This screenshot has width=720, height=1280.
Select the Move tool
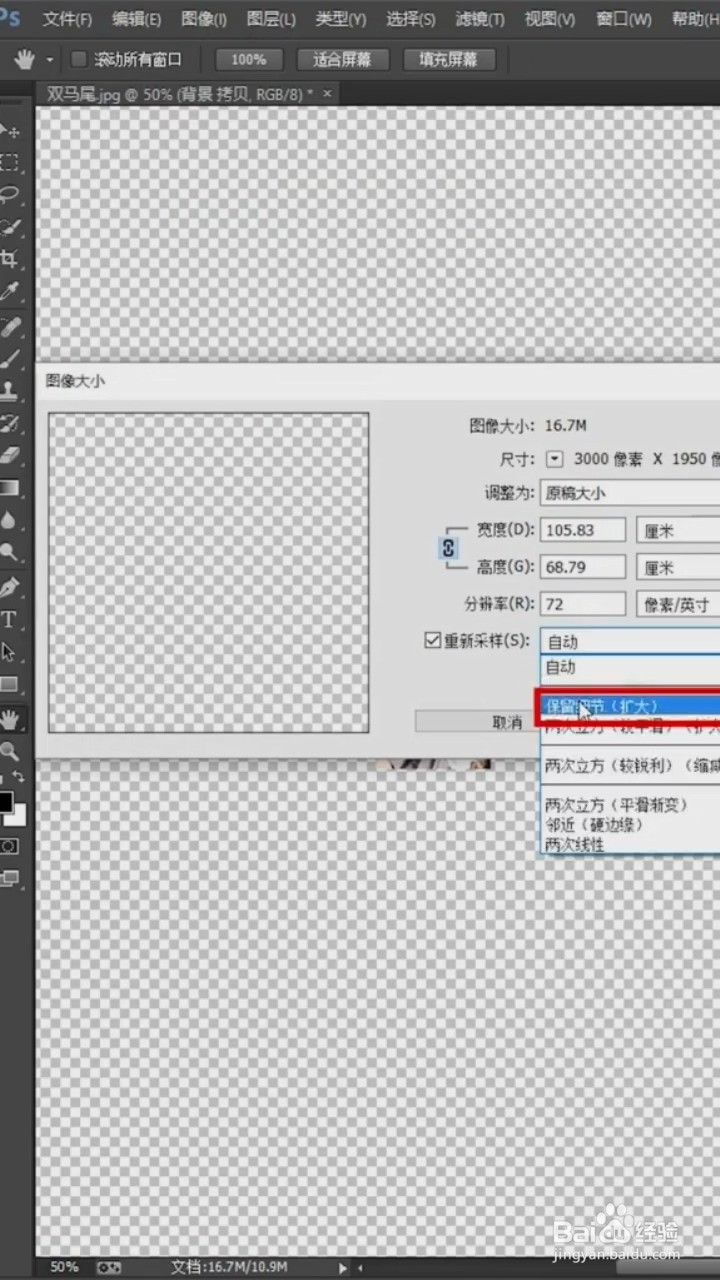pos(9,131)
